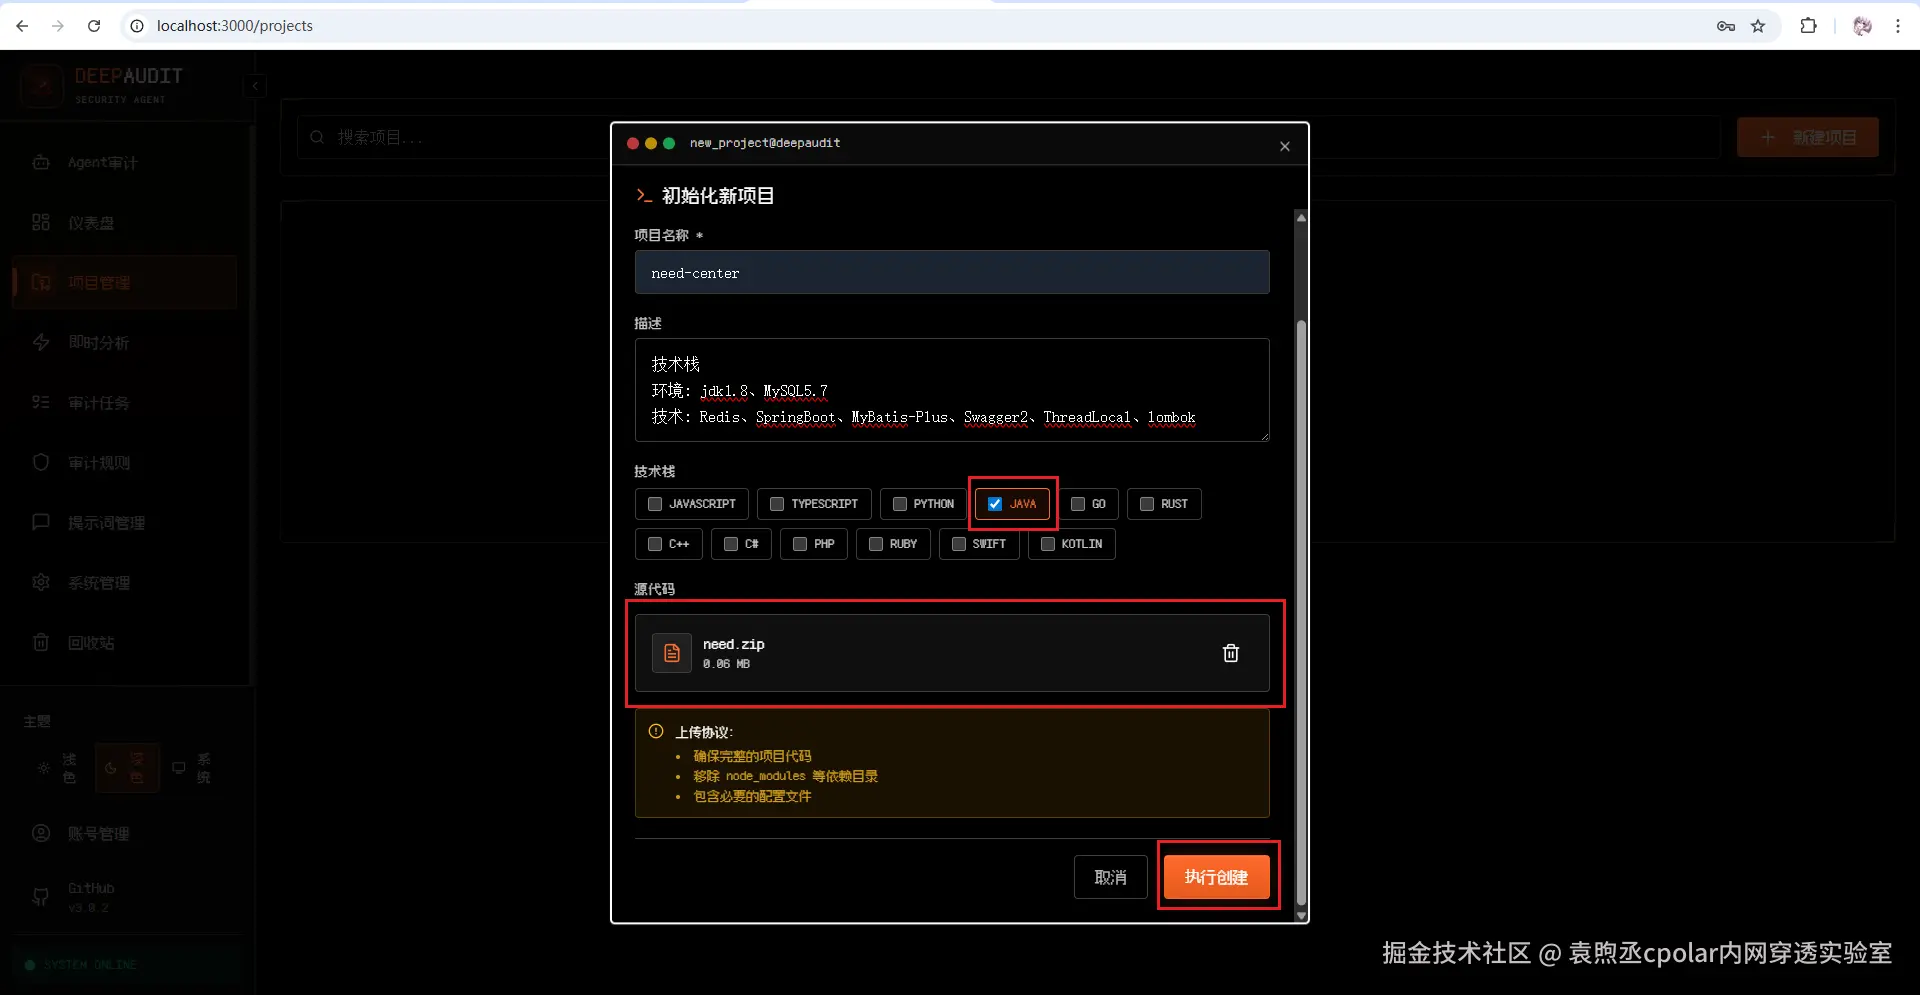Viewport: 1920px width, 995px height.
Task: Collapse the sidebar with the chevron arrow
Action: (256, 85)
